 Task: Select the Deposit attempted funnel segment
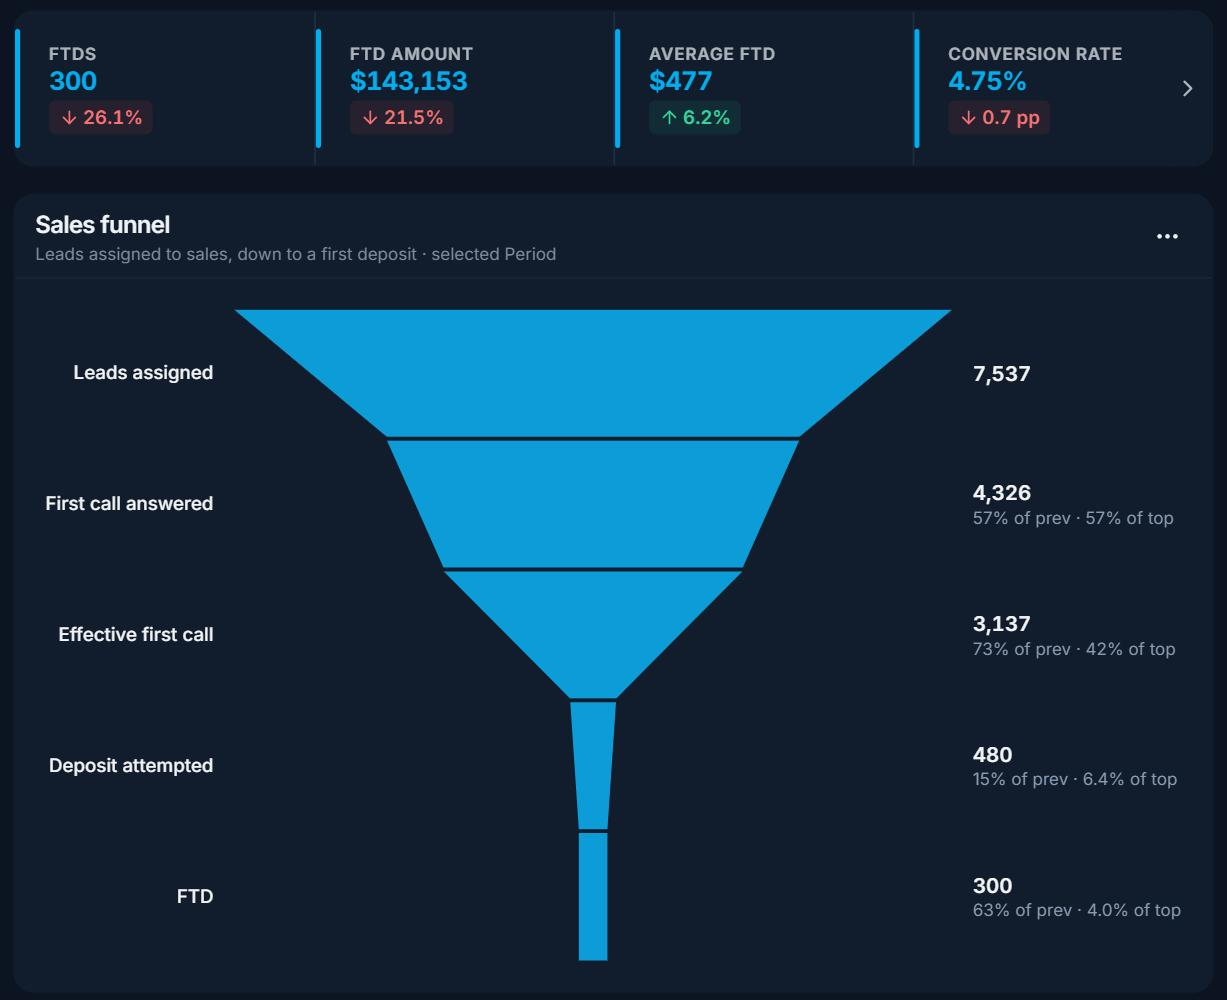click(593, 765)
